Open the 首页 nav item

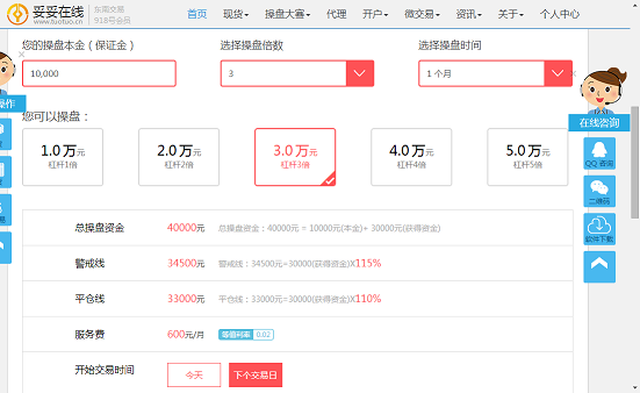(x=197, y=14)
